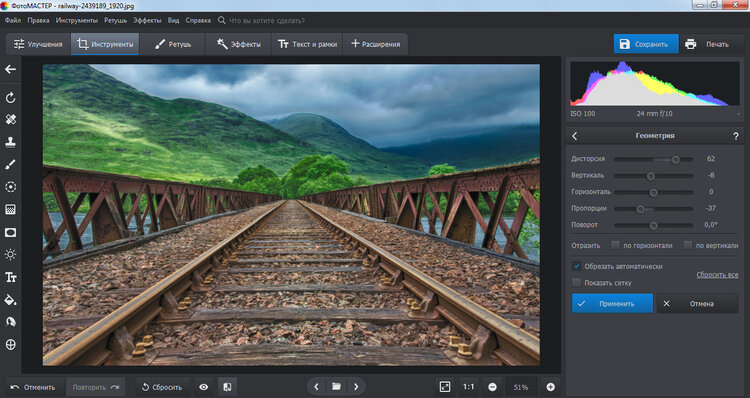This screenshot has width=750, height=398.
Task: Click the Сбросить все link
Action: [717, 275]
